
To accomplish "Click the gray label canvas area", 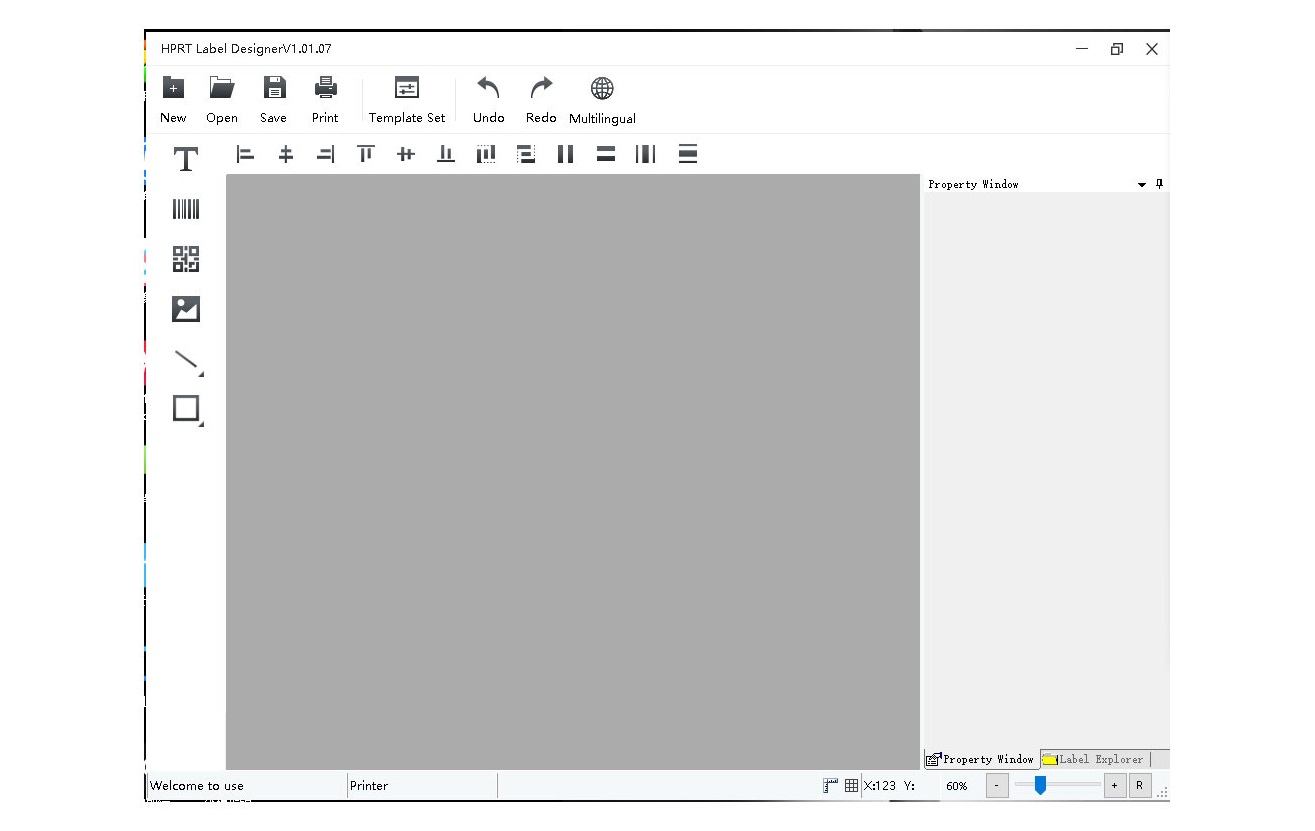I will point(573,472).
